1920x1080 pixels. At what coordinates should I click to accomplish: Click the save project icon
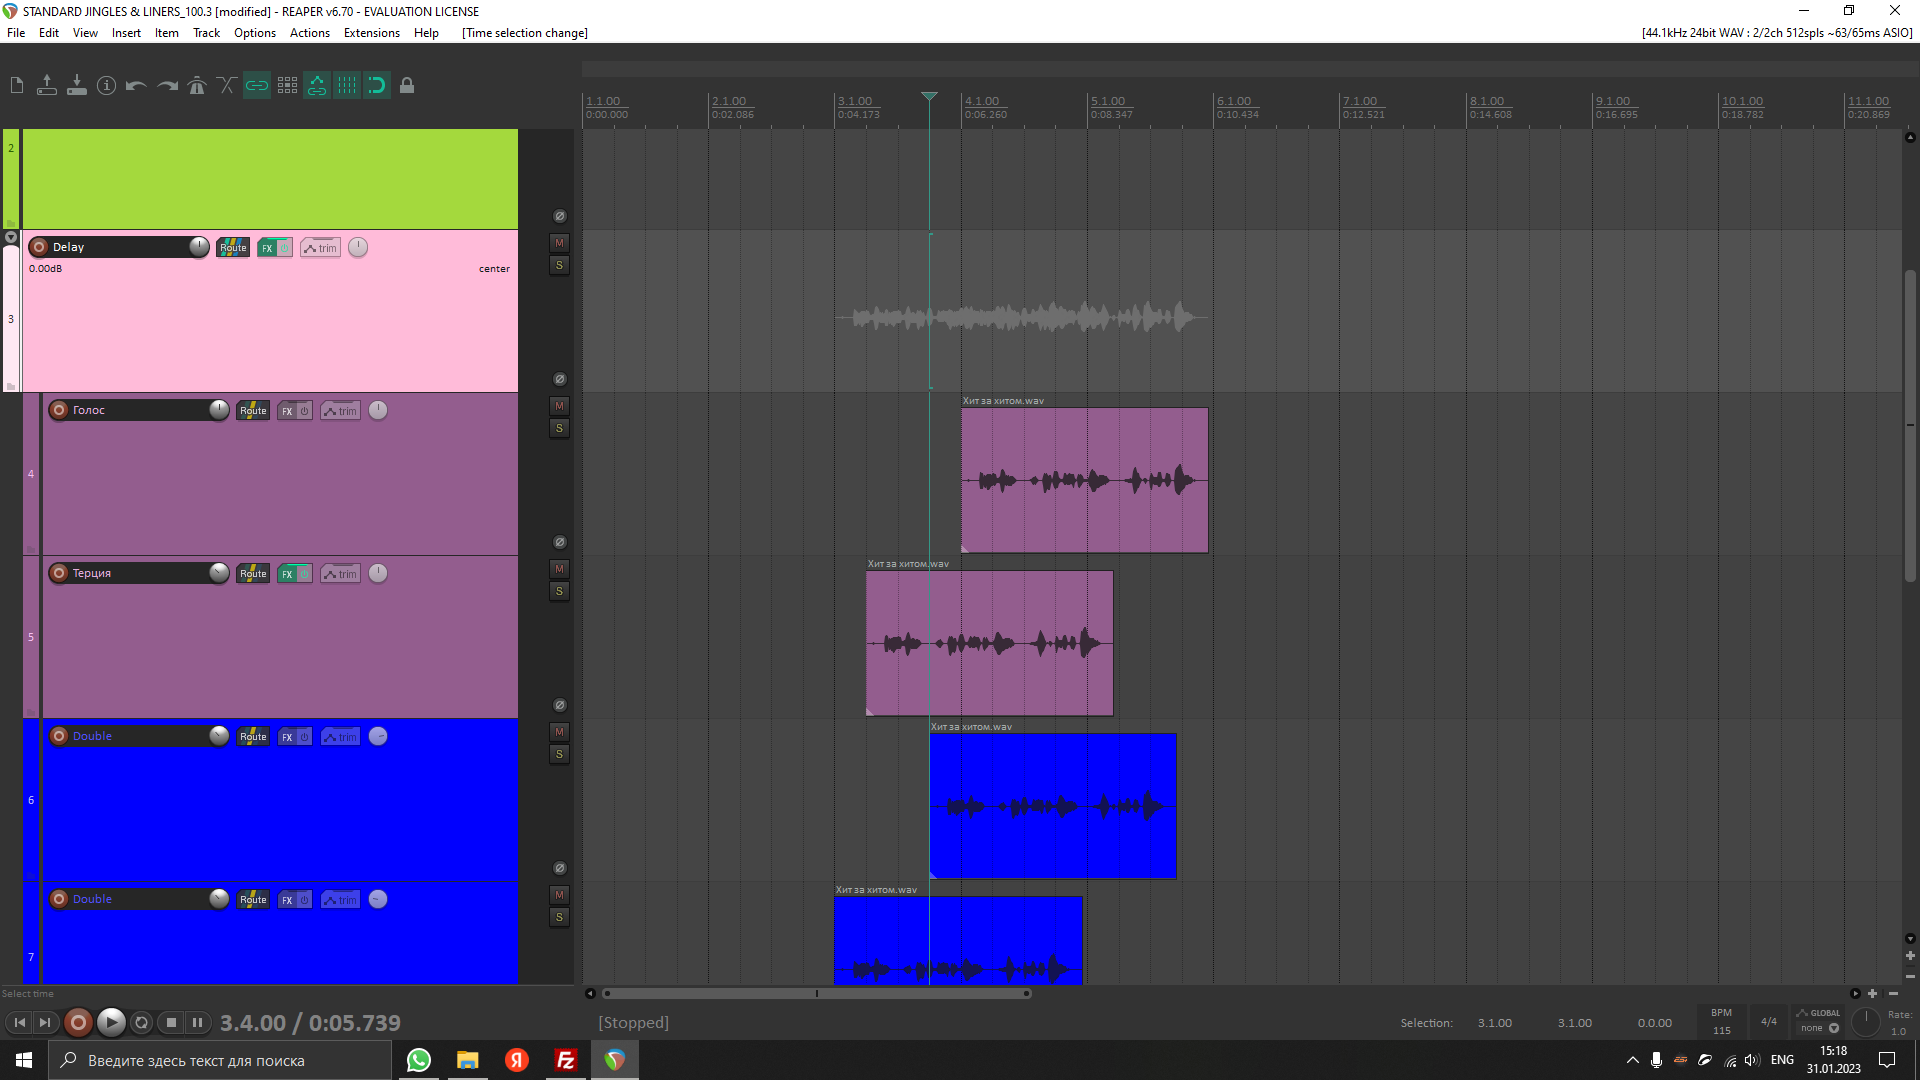77,86
